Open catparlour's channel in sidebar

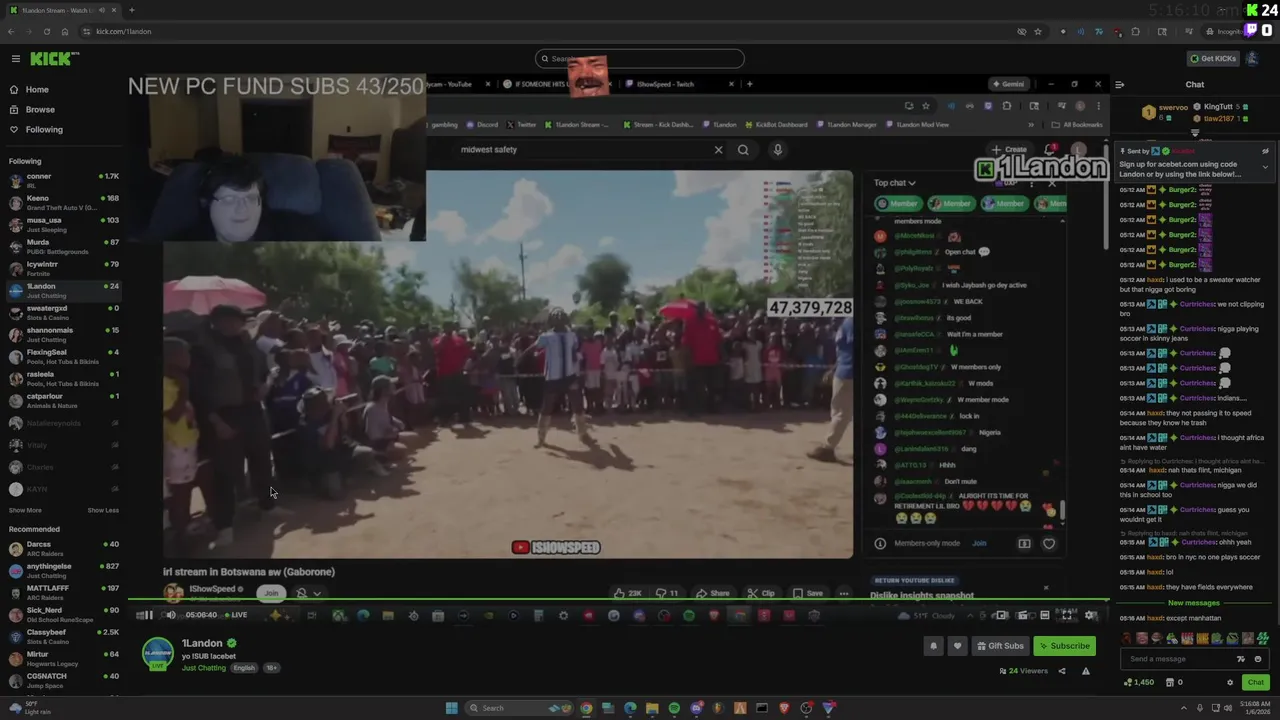coord(62,400)
